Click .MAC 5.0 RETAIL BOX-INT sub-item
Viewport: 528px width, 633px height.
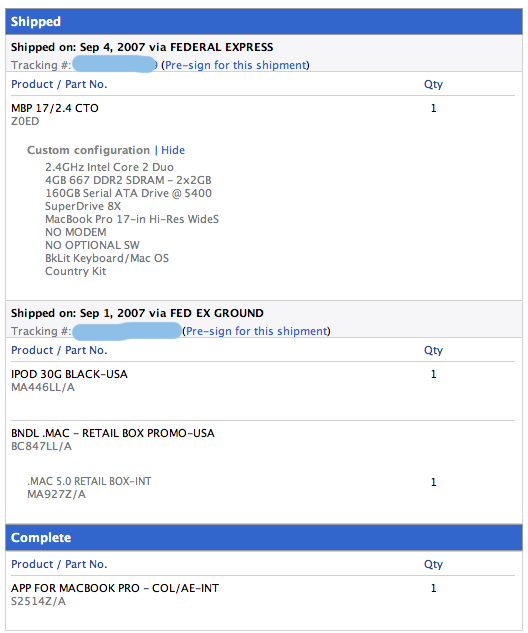89,481
